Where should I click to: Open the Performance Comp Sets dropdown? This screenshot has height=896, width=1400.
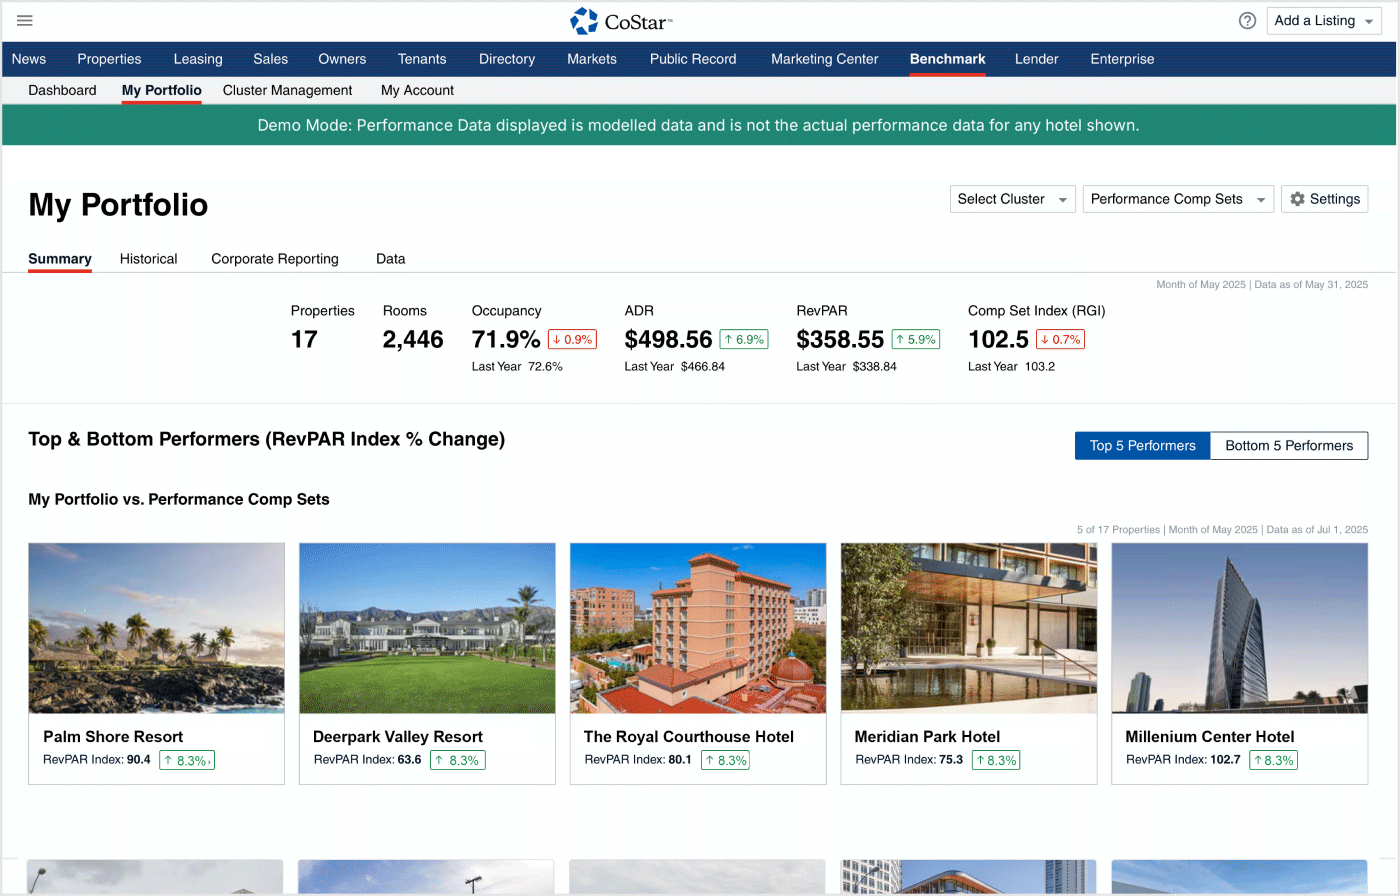click(1177, 199)
